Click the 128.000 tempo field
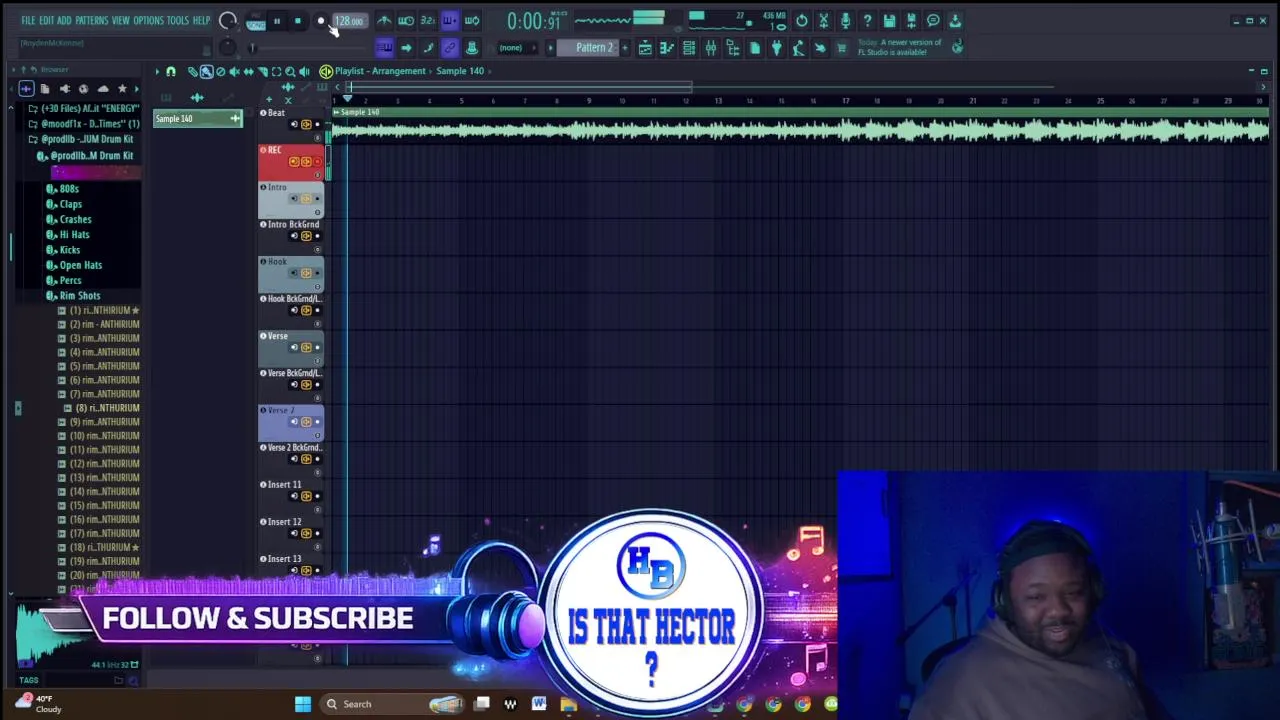 click(x=349, y=21)
